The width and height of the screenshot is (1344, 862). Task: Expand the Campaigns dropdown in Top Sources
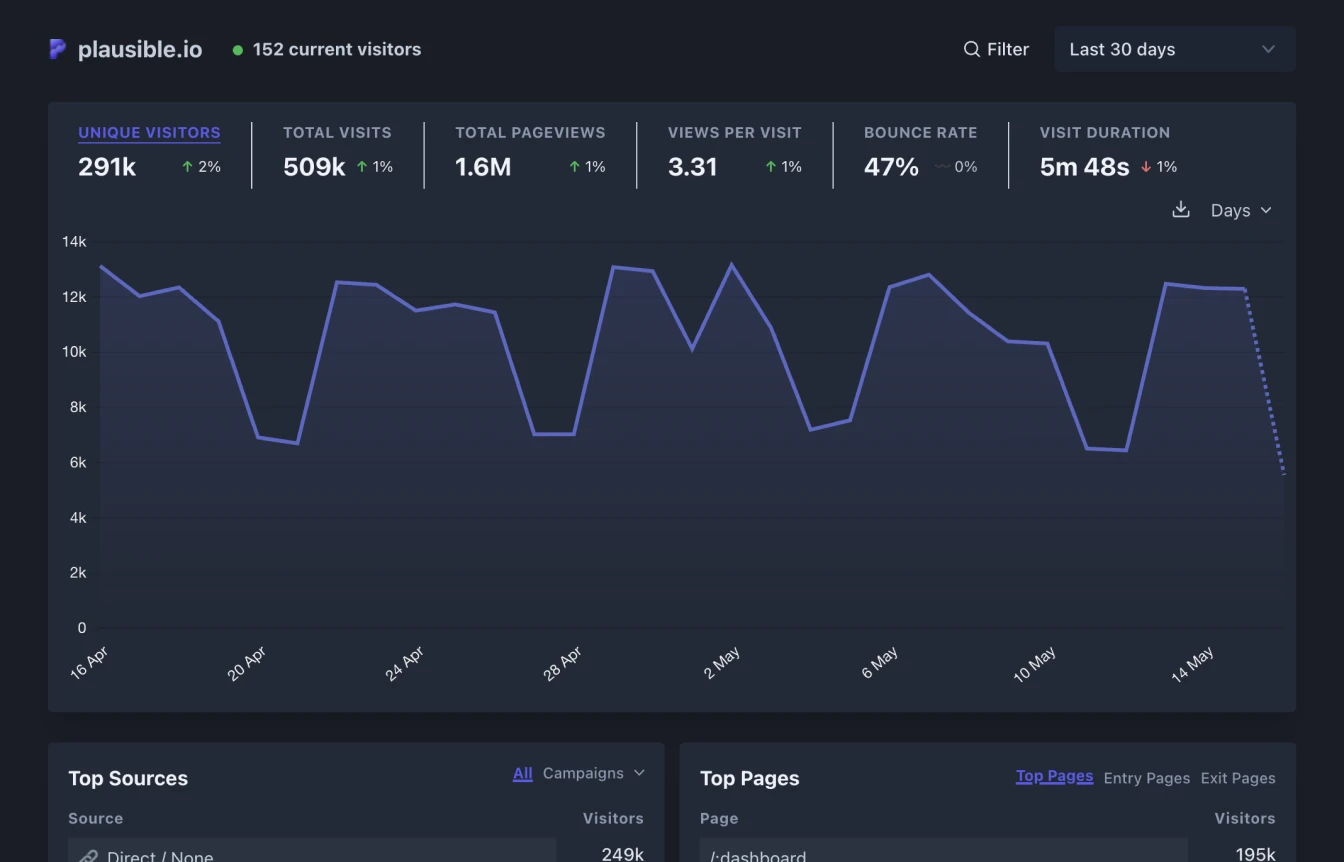click(x=594, y=773)
